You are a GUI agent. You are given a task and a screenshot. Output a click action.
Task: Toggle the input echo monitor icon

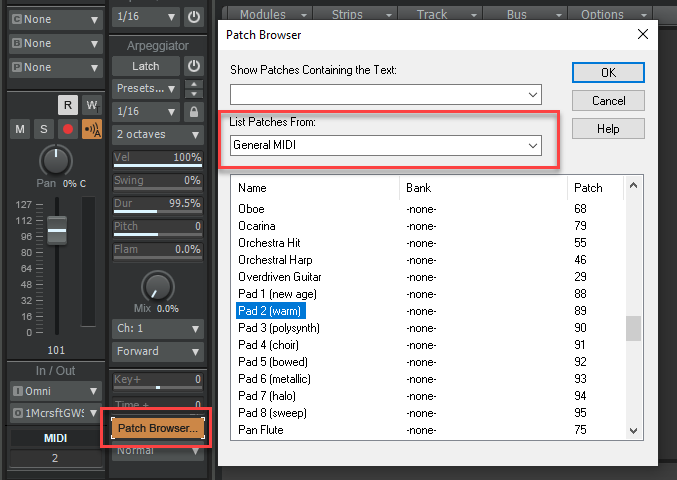(x=92, y=129)
